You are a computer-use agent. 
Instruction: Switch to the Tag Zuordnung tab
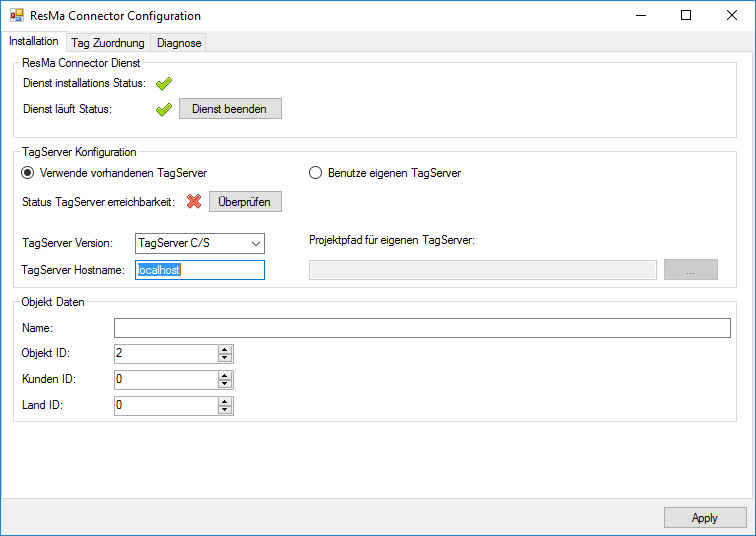108,43
